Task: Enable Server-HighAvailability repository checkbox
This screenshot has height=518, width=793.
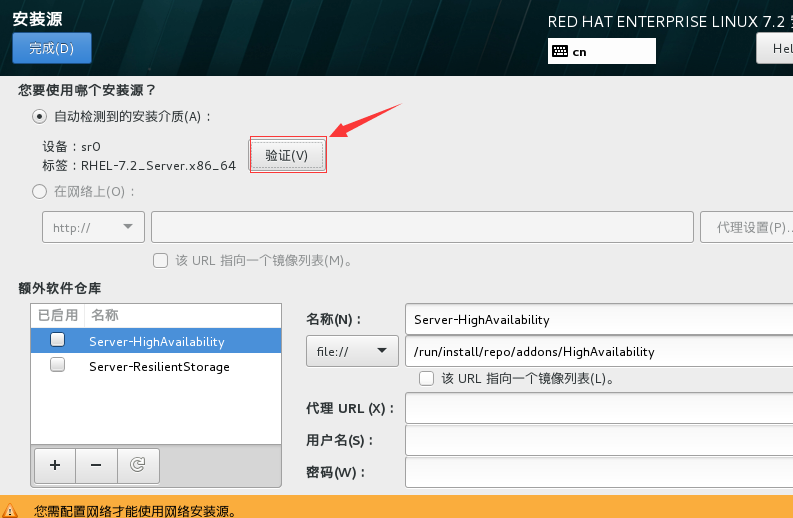Action: [x=58, y=339]
